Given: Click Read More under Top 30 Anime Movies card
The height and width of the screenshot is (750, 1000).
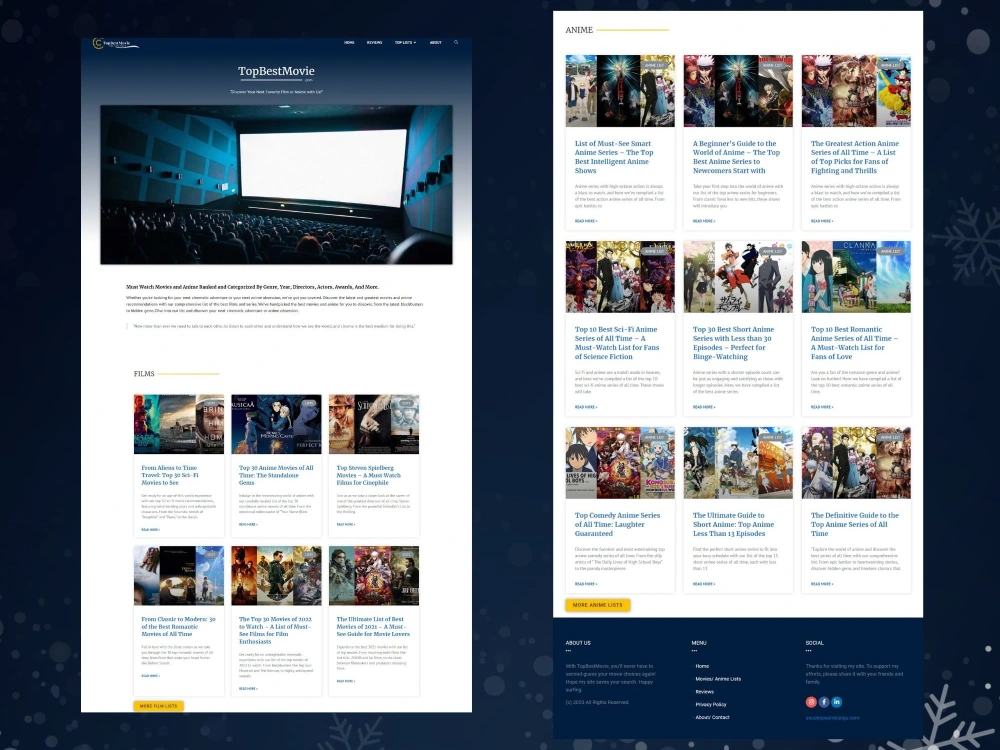Looking at the screenshot, I should pyautogui.click(x=248, y=524).
